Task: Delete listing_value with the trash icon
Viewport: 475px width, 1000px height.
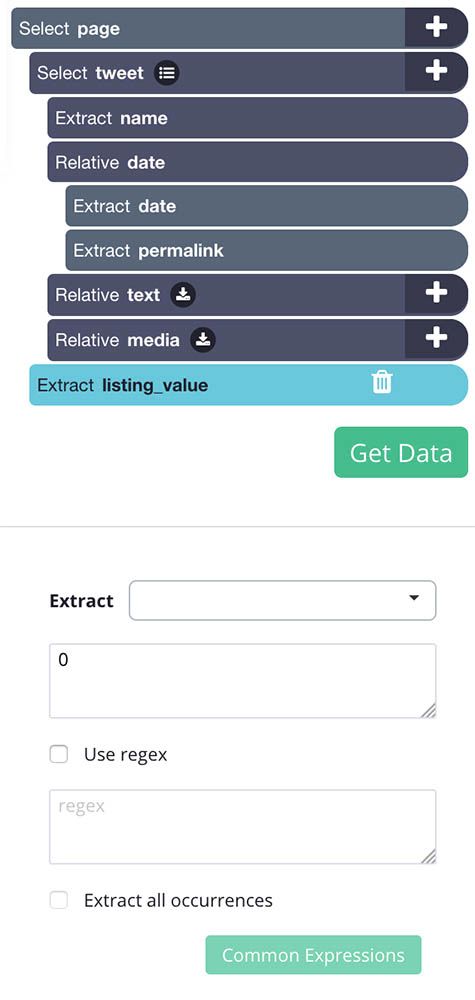Action: pyautogui.click(x=382, y=383)
